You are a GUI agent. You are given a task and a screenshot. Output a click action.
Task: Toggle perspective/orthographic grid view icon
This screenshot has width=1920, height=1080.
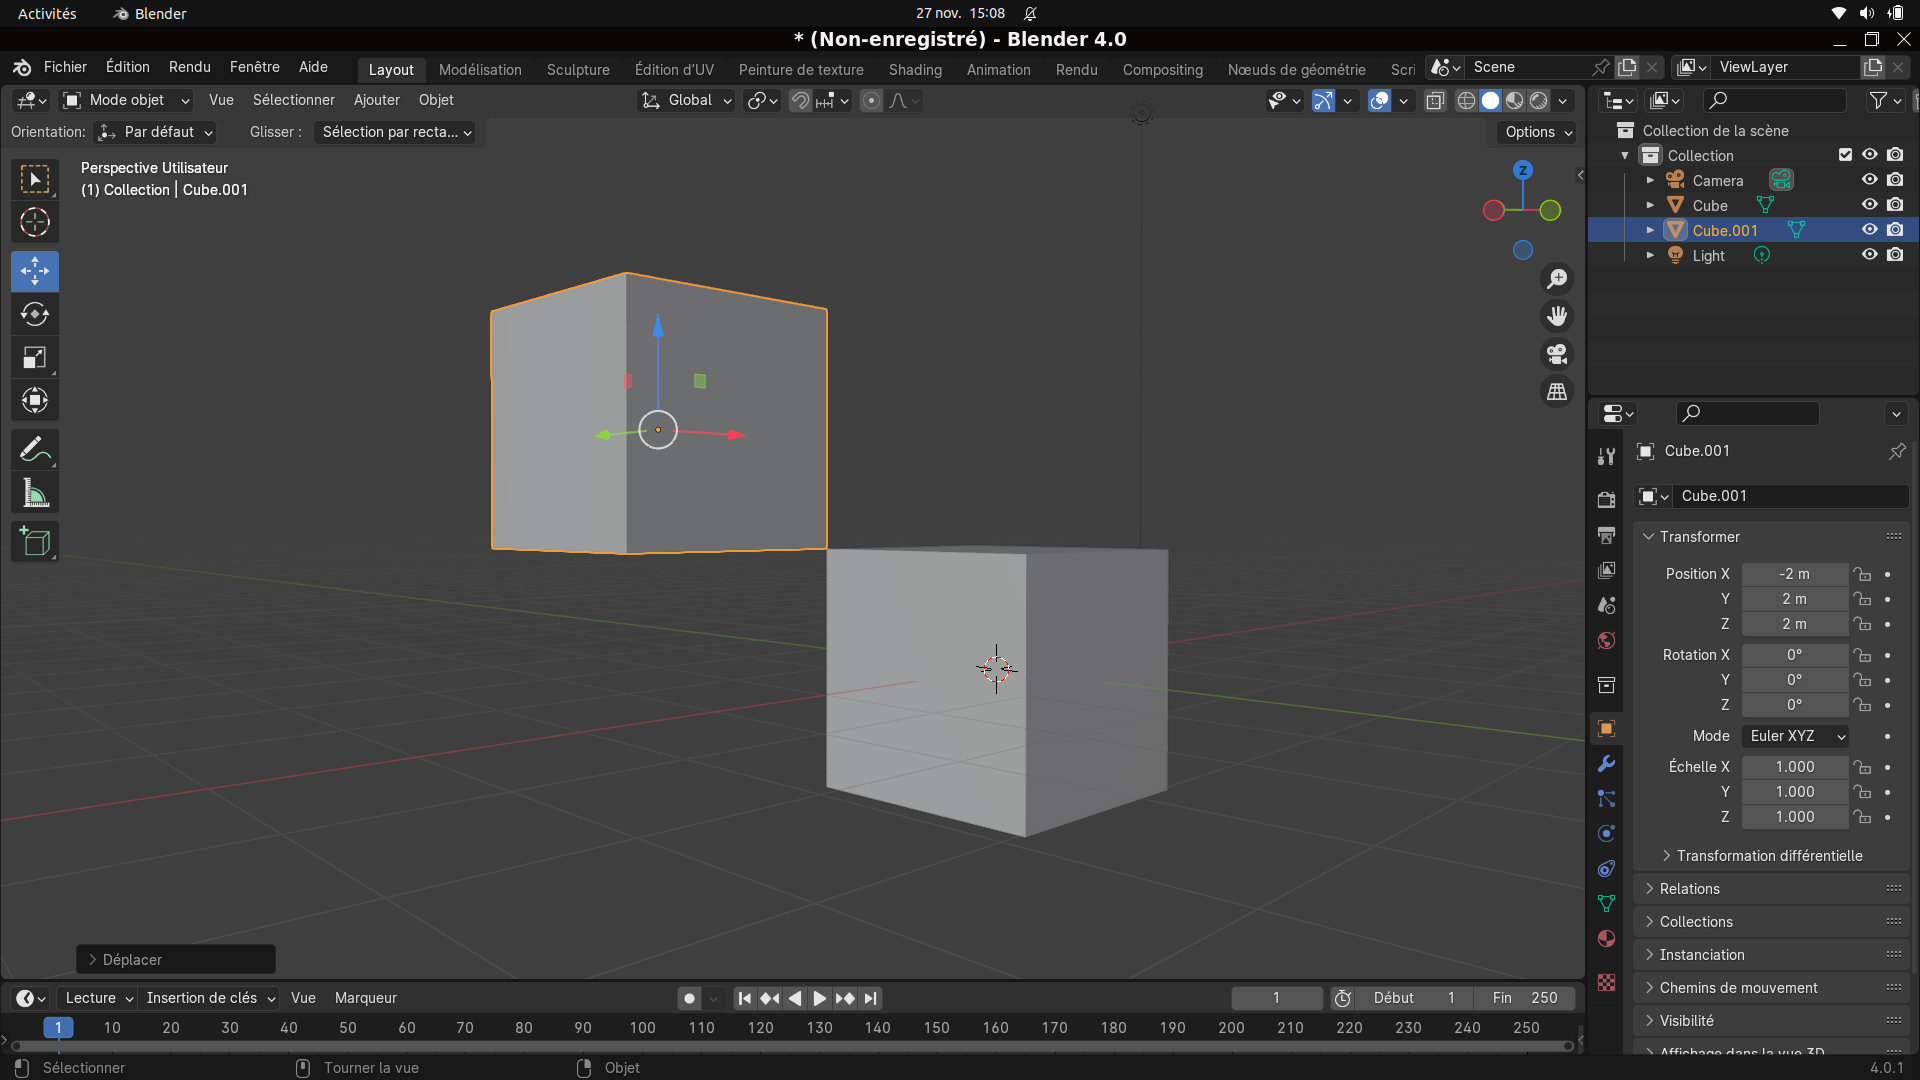1557,392
